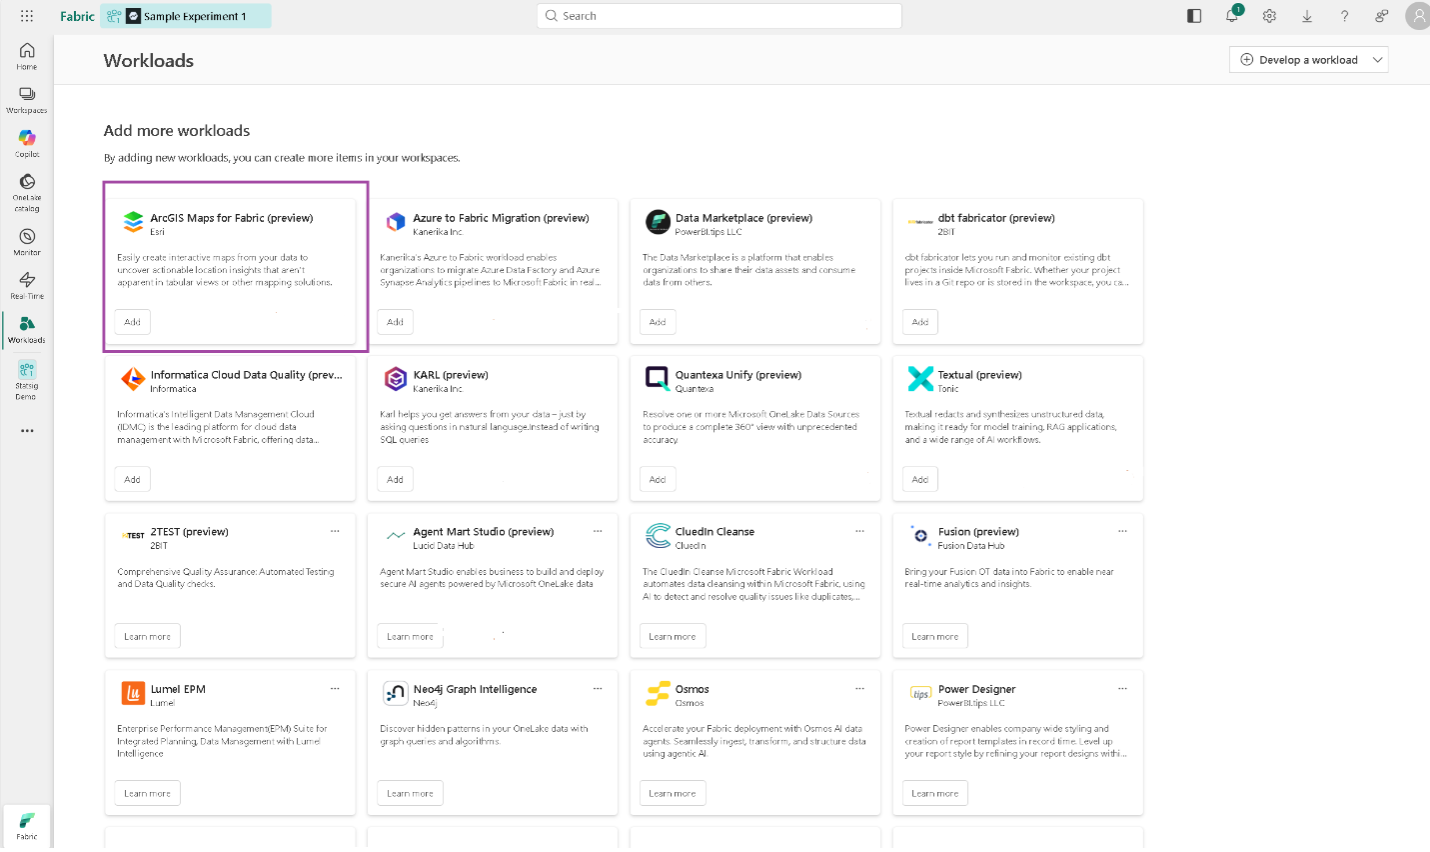Open the ellipsis menu on Lumel EPM
1430x852 pixels.
[335, 688]
